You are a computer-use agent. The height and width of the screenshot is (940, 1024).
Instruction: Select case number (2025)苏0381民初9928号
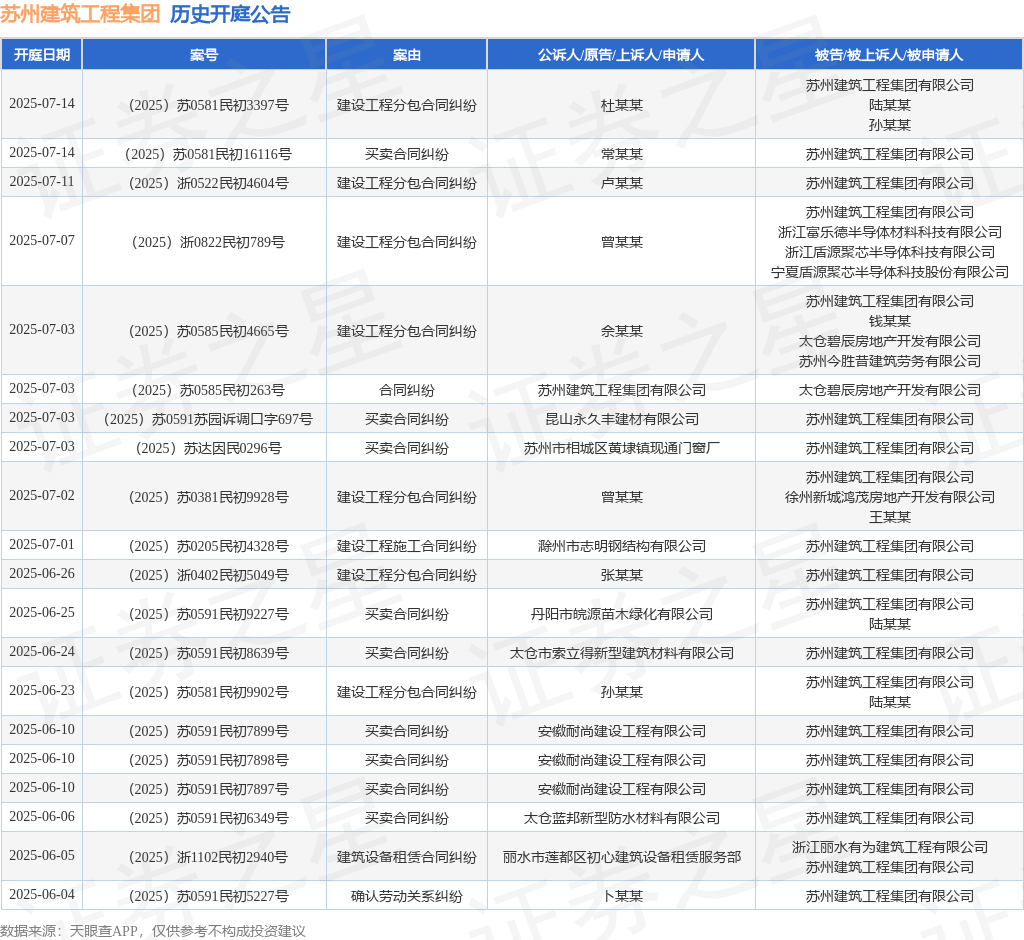208,497
